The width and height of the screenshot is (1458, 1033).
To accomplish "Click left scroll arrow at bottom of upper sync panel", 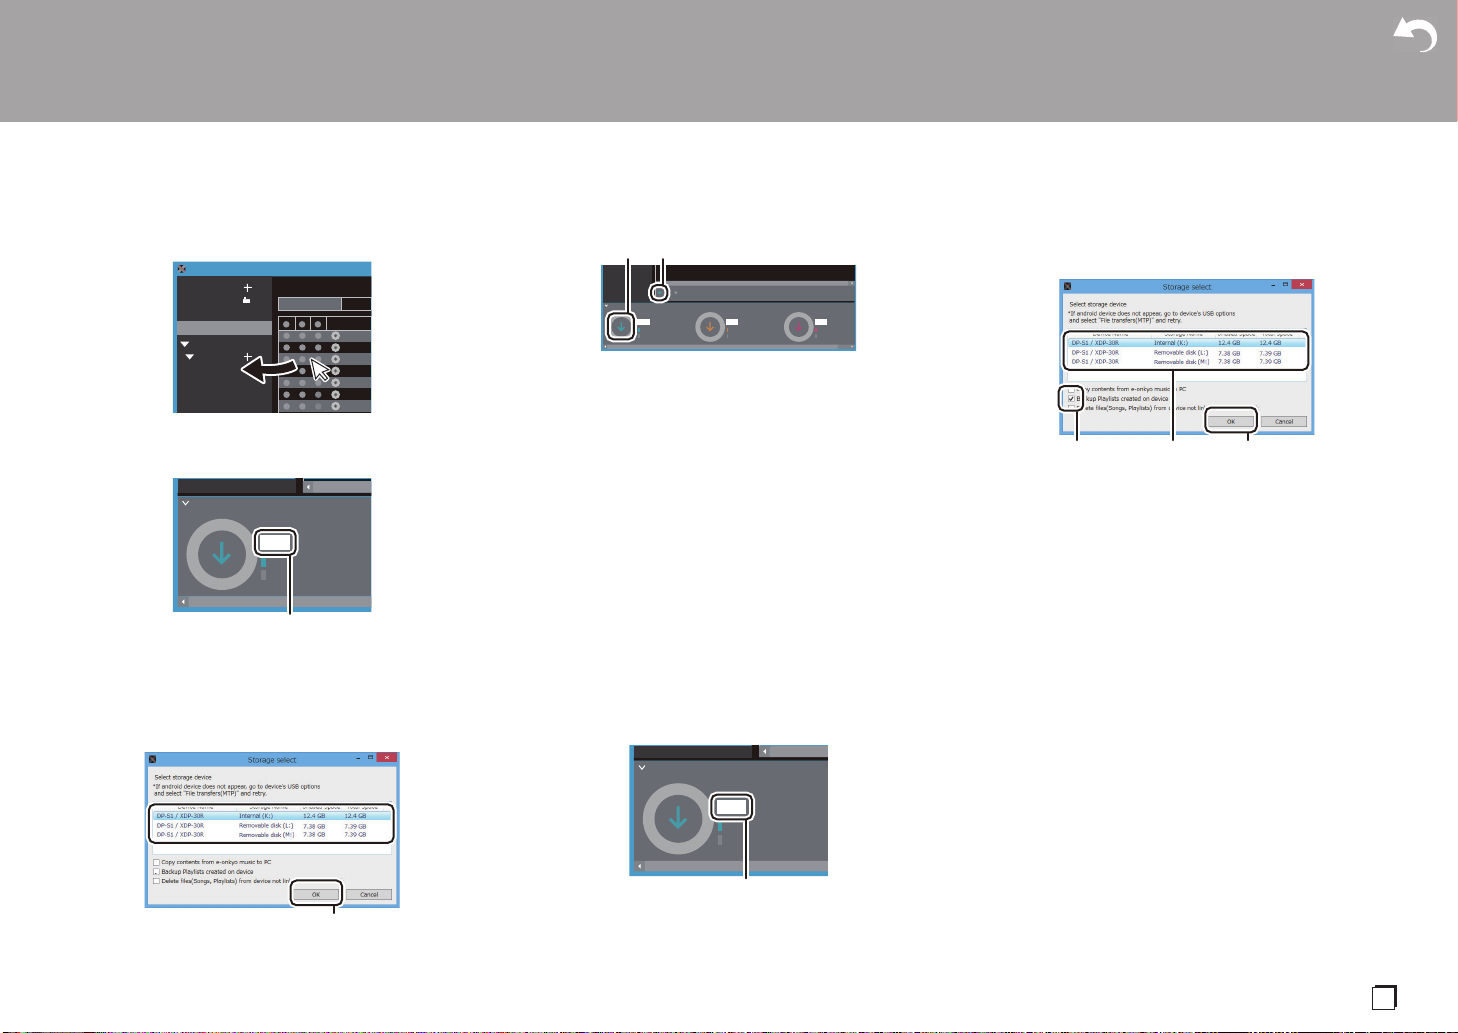I will point(183,603).
